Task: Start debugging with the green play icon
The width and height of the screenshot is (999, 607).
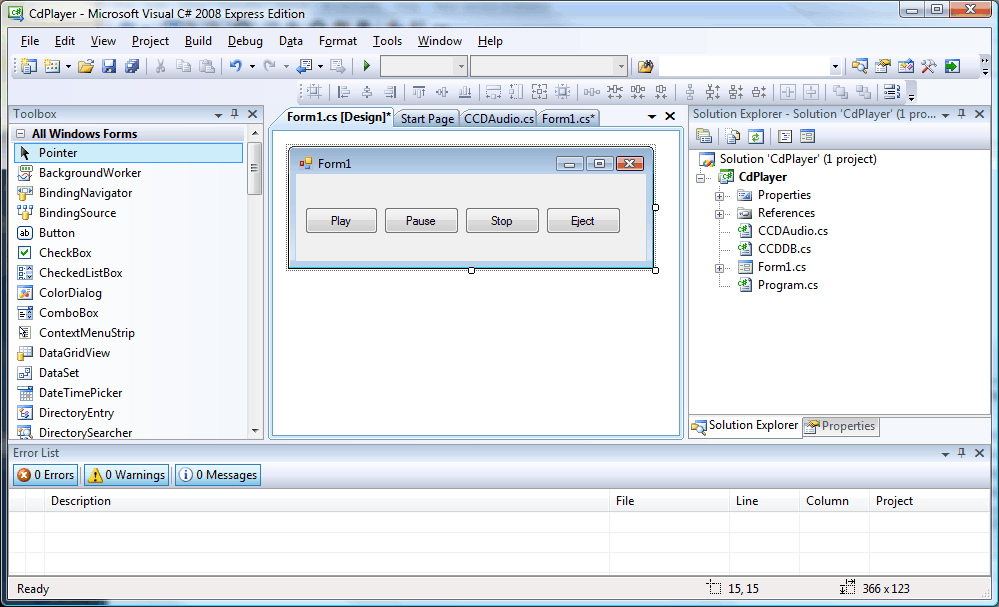Action: [366, 66]
